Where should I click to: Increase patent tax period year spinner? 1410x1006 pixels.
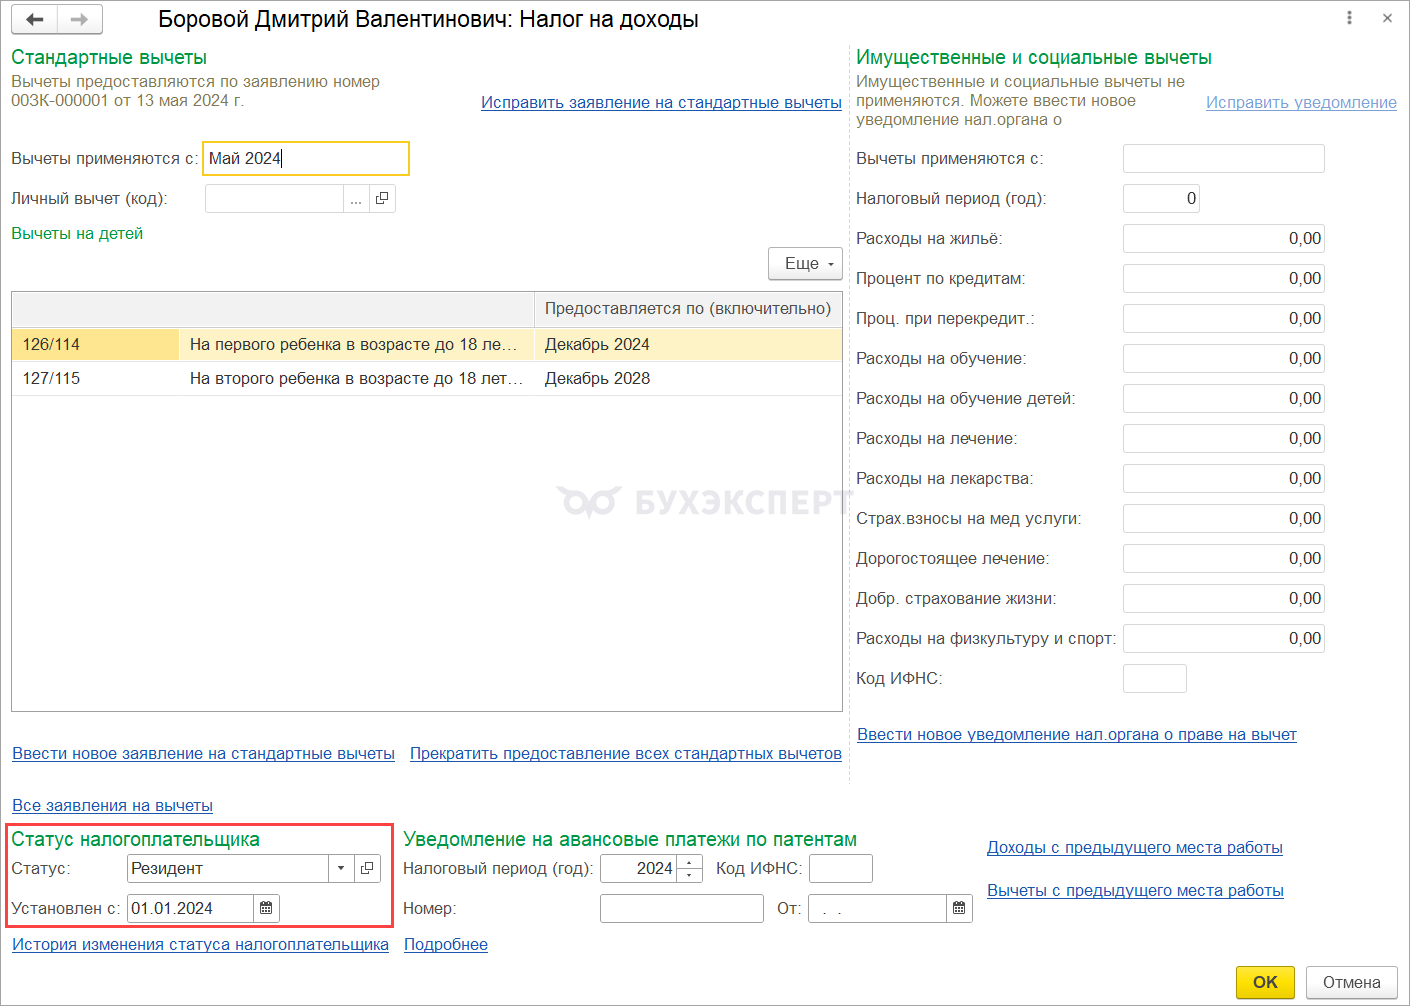click(x=690, y=862)
